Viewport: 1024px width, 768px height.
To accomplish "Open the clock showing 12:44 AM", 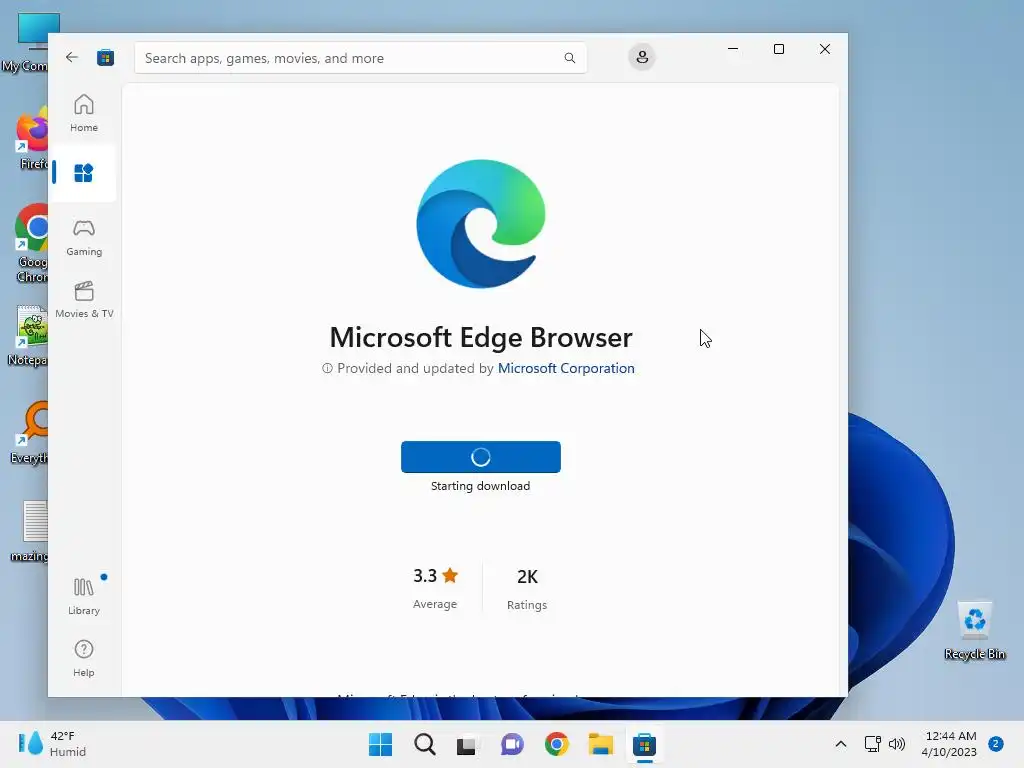I will coord(949,744).
